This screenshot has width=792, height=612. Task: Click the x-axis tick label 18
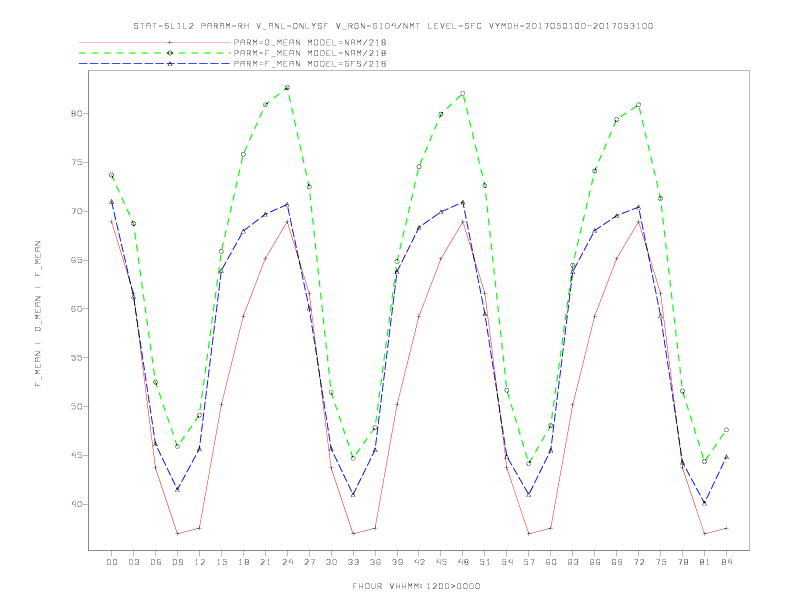[243, 562]
